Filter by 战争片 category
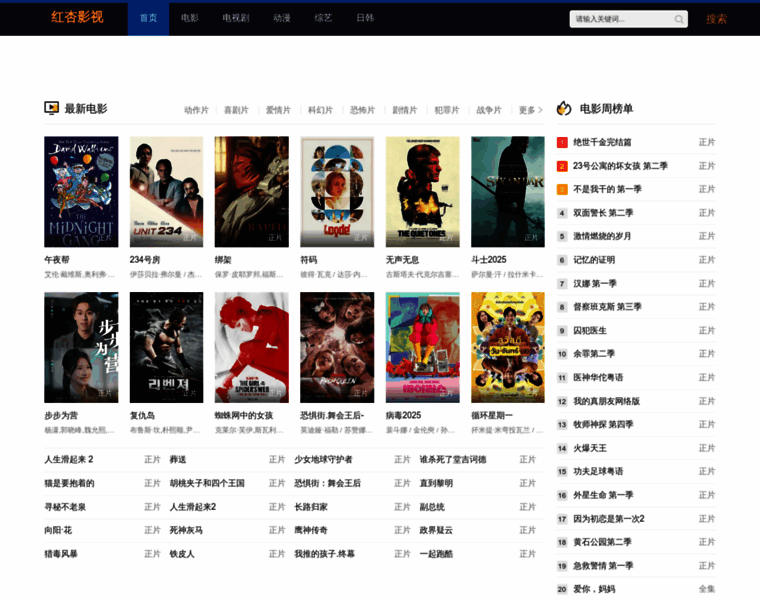Image resolution: width=760 pixels, height=600 pixels. 489,111
